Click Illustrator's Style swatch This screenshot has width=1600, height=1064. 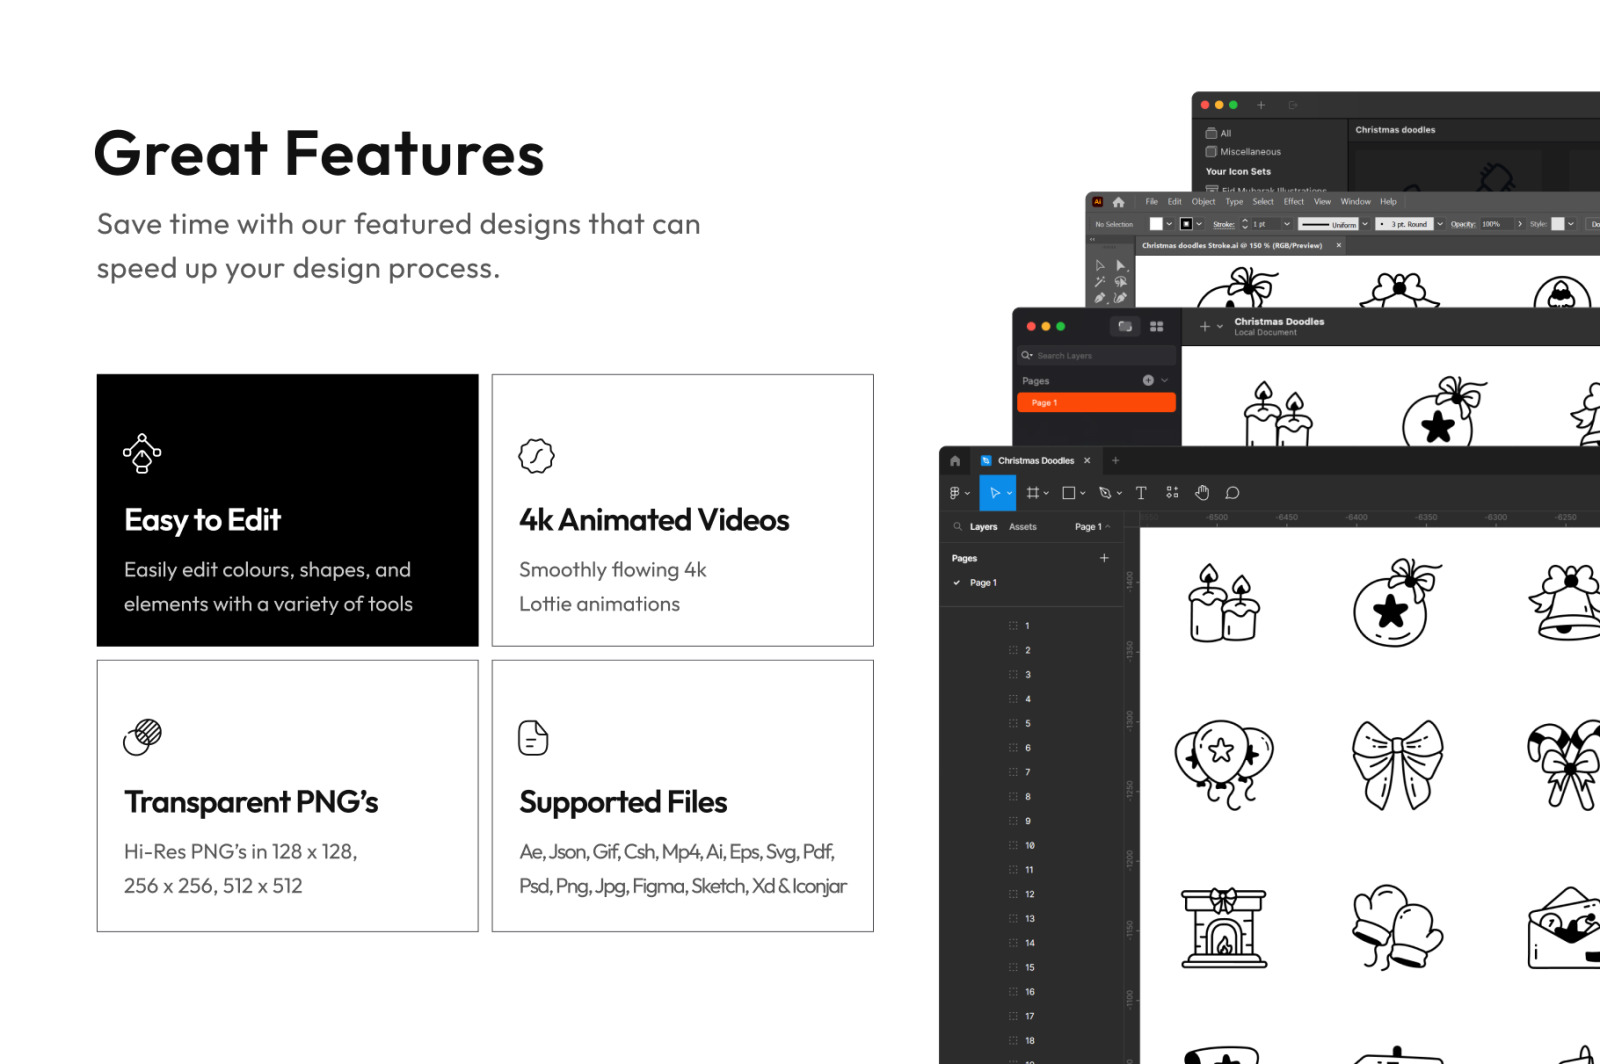pos(1557,224)
